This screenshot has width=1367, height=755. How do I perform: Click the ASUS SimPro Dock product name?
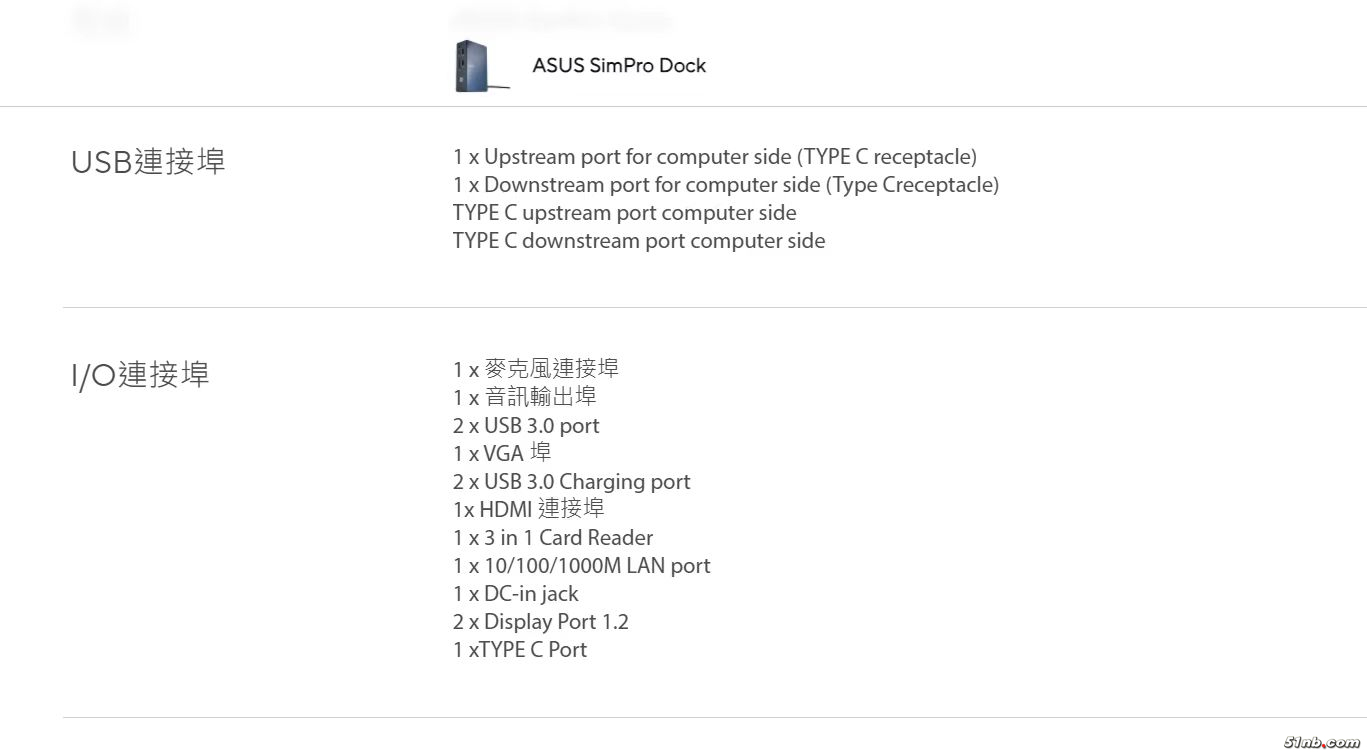click(619, 66)
